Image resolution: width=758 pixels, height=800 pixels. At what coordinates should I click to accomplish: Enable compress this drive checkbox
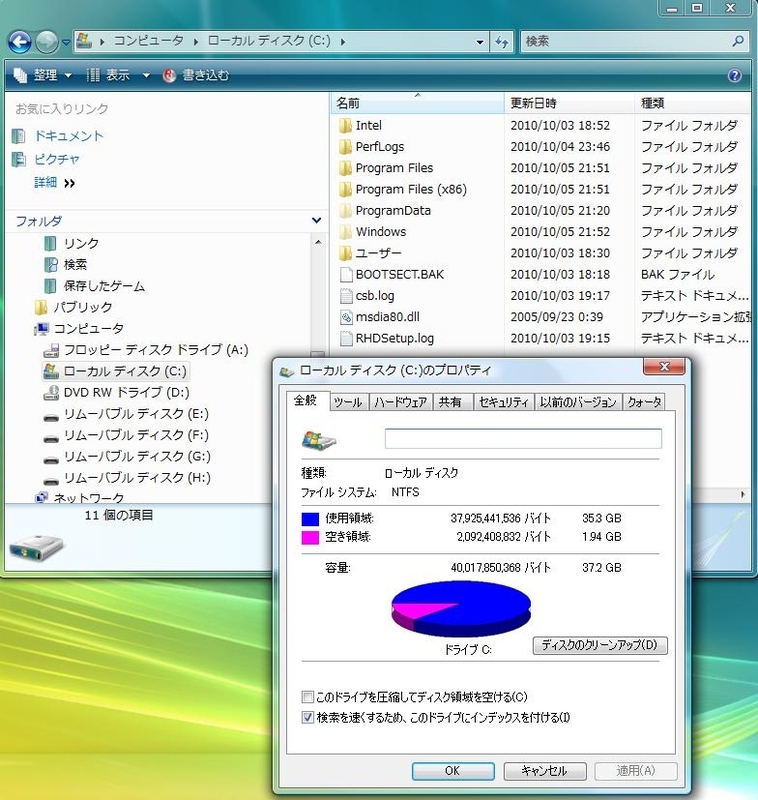308,697
